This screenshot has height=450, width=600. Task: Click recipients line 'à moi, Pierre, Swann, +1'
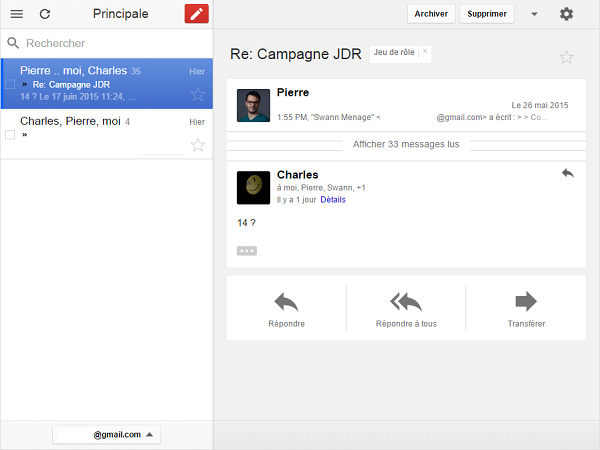[321, 188]
